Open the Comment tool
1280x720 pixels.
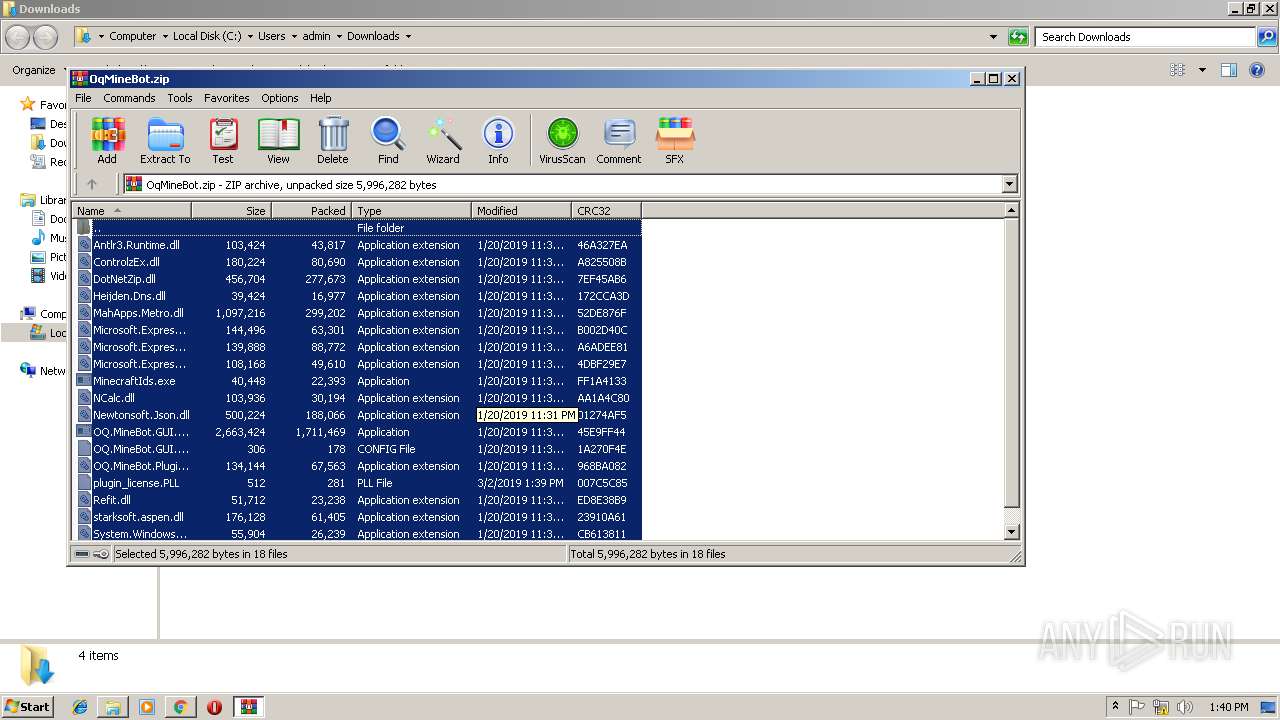(619, 140)
